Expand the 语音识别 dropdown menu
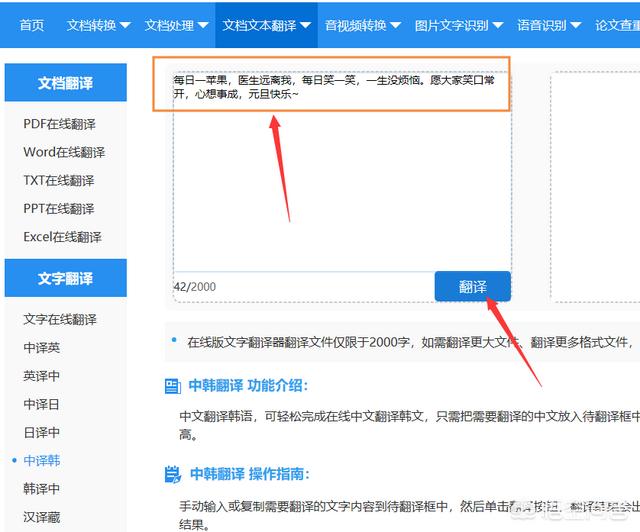The image size is (640, 532). click(548, 24)
